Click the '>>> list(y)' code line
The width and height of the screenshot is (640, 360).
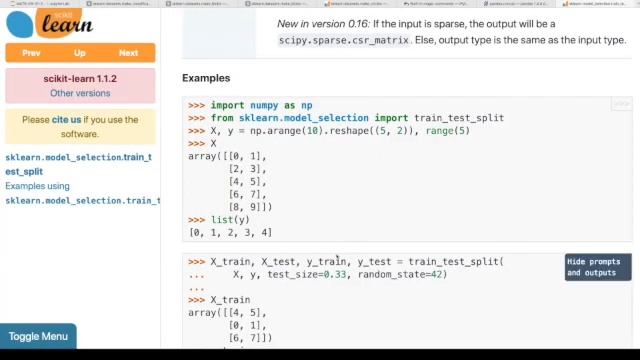(219, 220)
